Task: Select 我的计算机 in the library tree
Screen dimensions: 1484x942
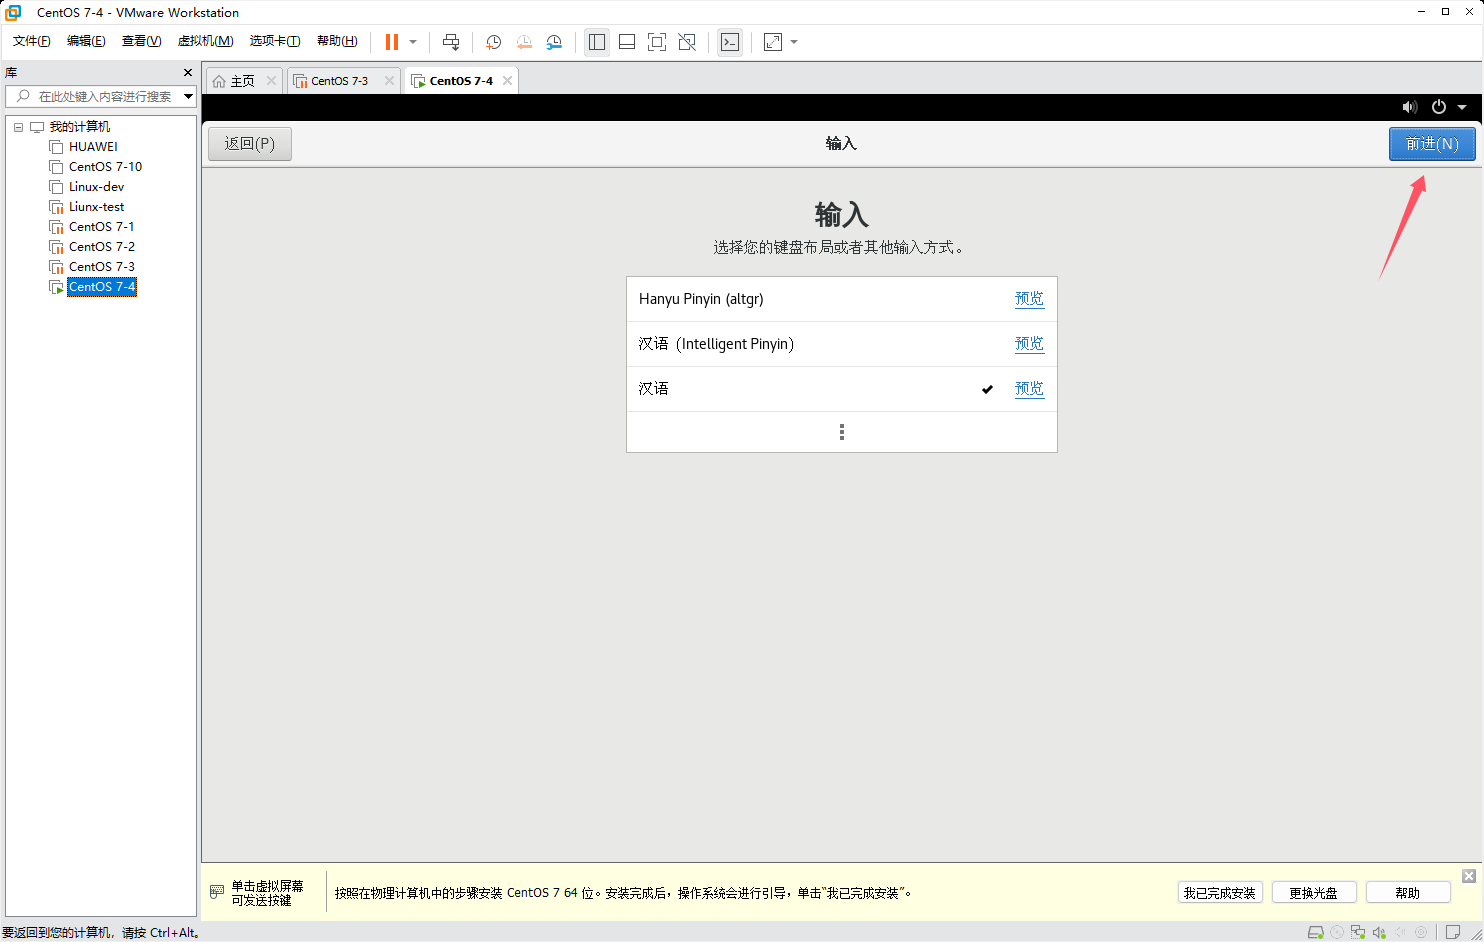Action: pos(80,127)
